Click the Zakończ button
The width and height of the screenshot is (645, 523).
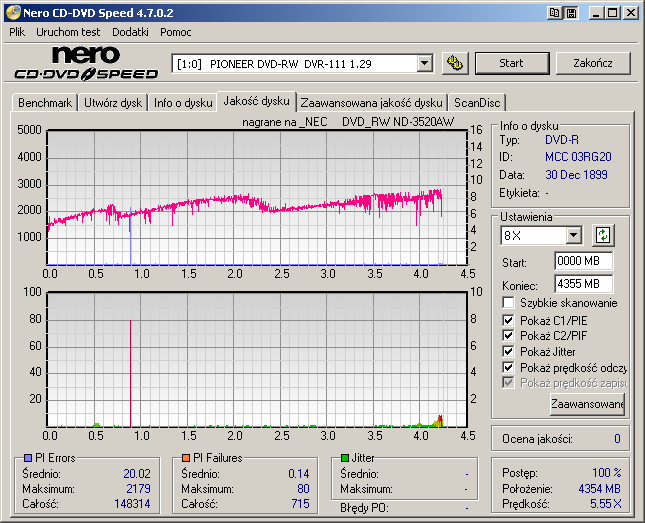pyautogui.click(x=593, y=63)
